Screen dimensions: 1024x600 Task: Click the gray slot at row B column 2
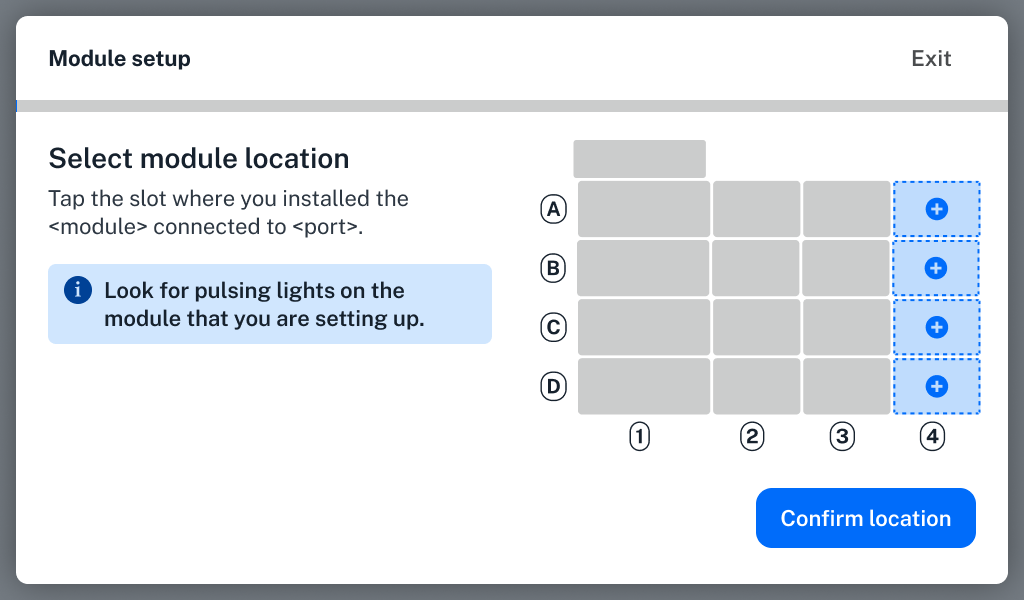coord(755,268)
